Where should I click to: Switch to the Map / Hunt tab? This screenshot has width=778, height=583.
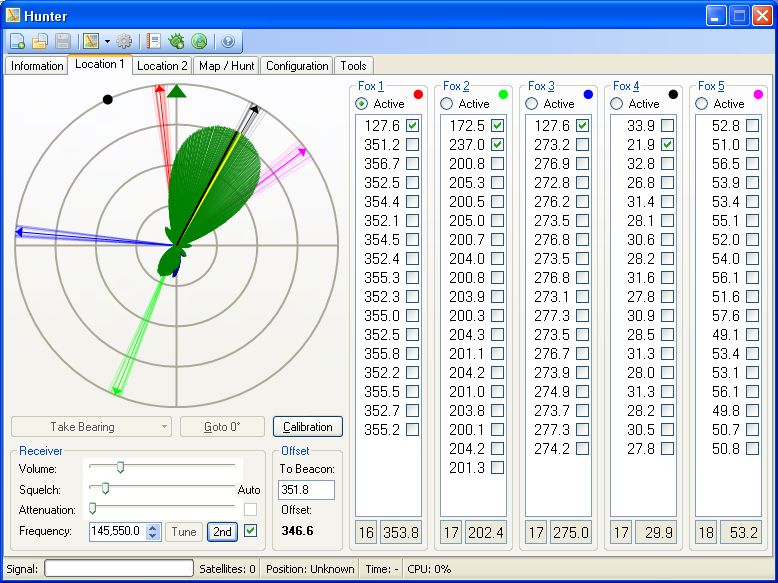(225, 66)
